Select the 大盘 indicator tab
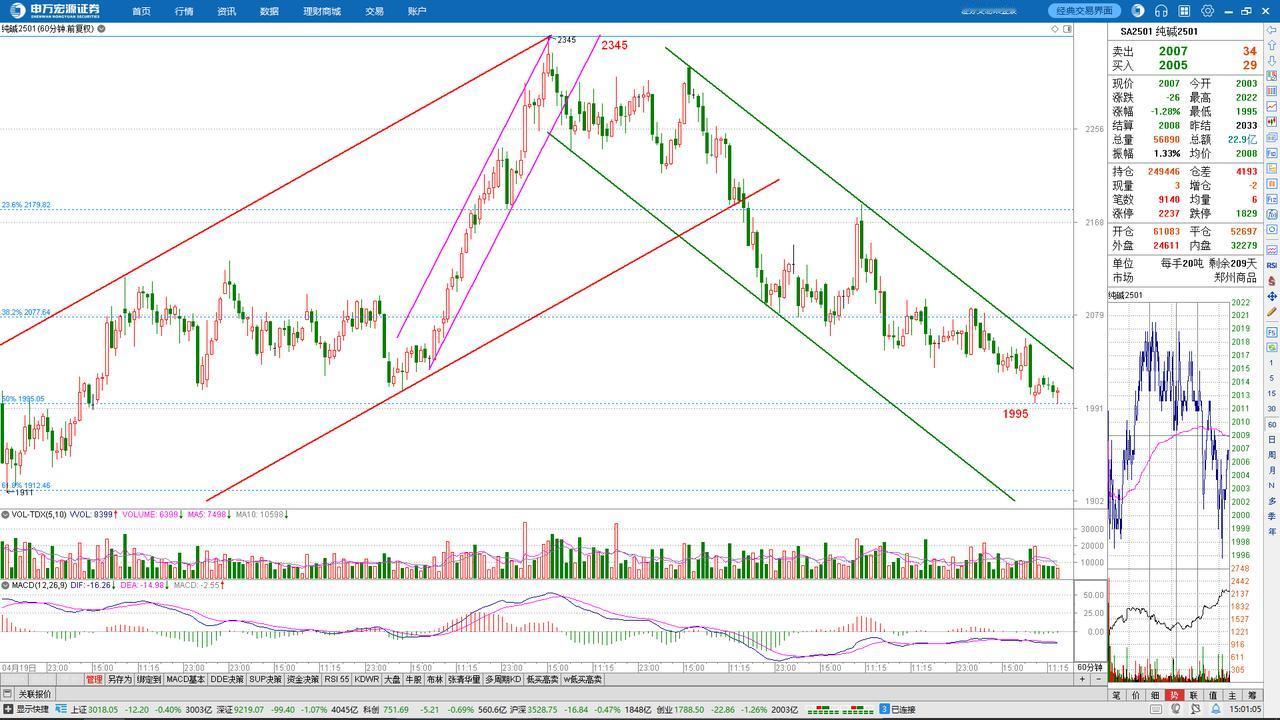 [392, 679]
